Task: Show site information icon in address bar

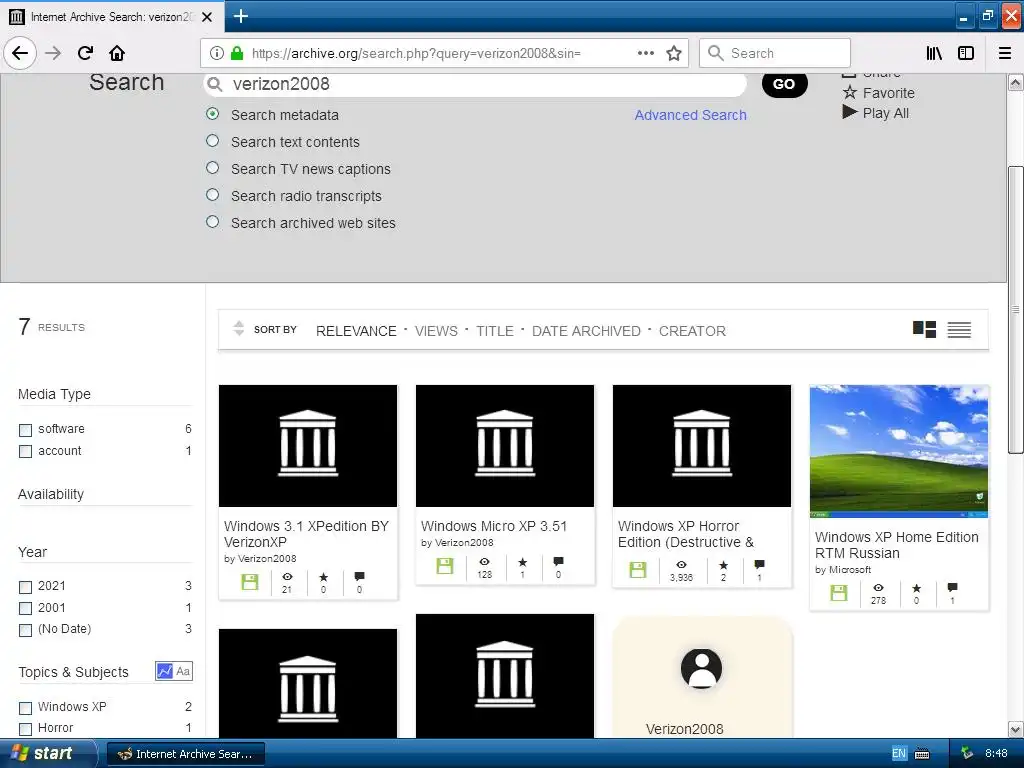Action: pyautogui.click(x=217, y=54)
